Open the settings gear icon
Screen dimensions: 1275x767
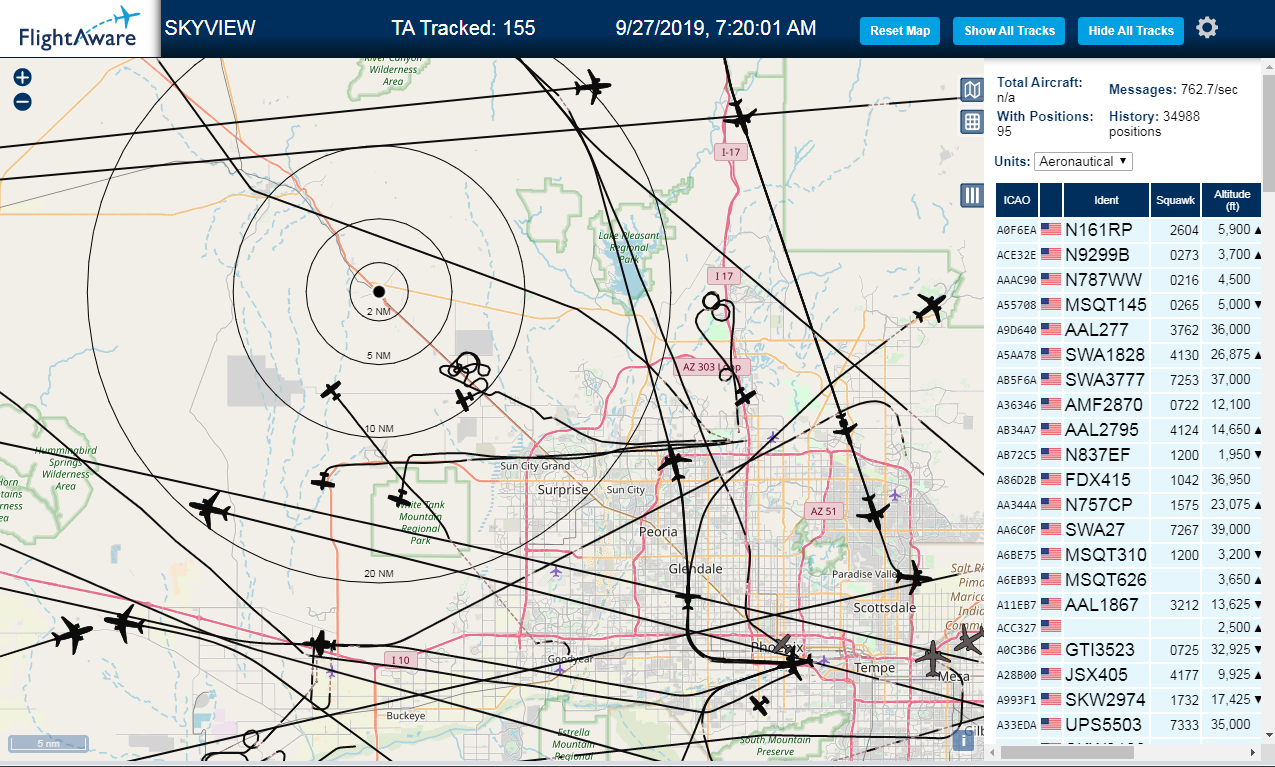(1207, 28)
